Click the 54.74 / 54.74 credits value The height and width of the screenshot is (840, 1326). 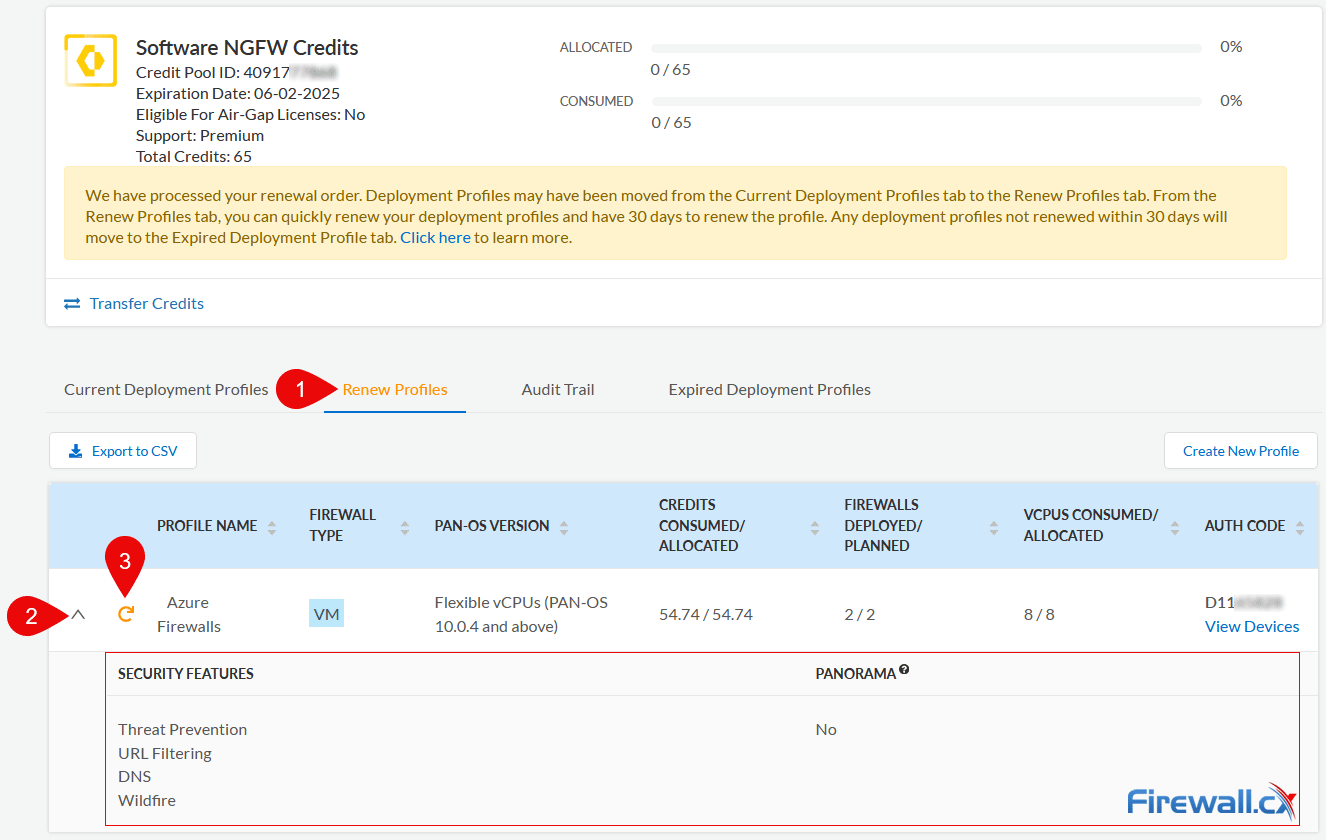pos(706,615)
